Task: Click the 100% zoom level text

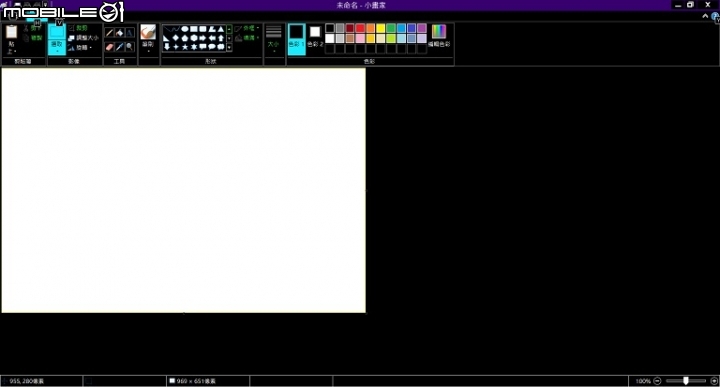Action: pyautogui.click(x=643, y=381)
